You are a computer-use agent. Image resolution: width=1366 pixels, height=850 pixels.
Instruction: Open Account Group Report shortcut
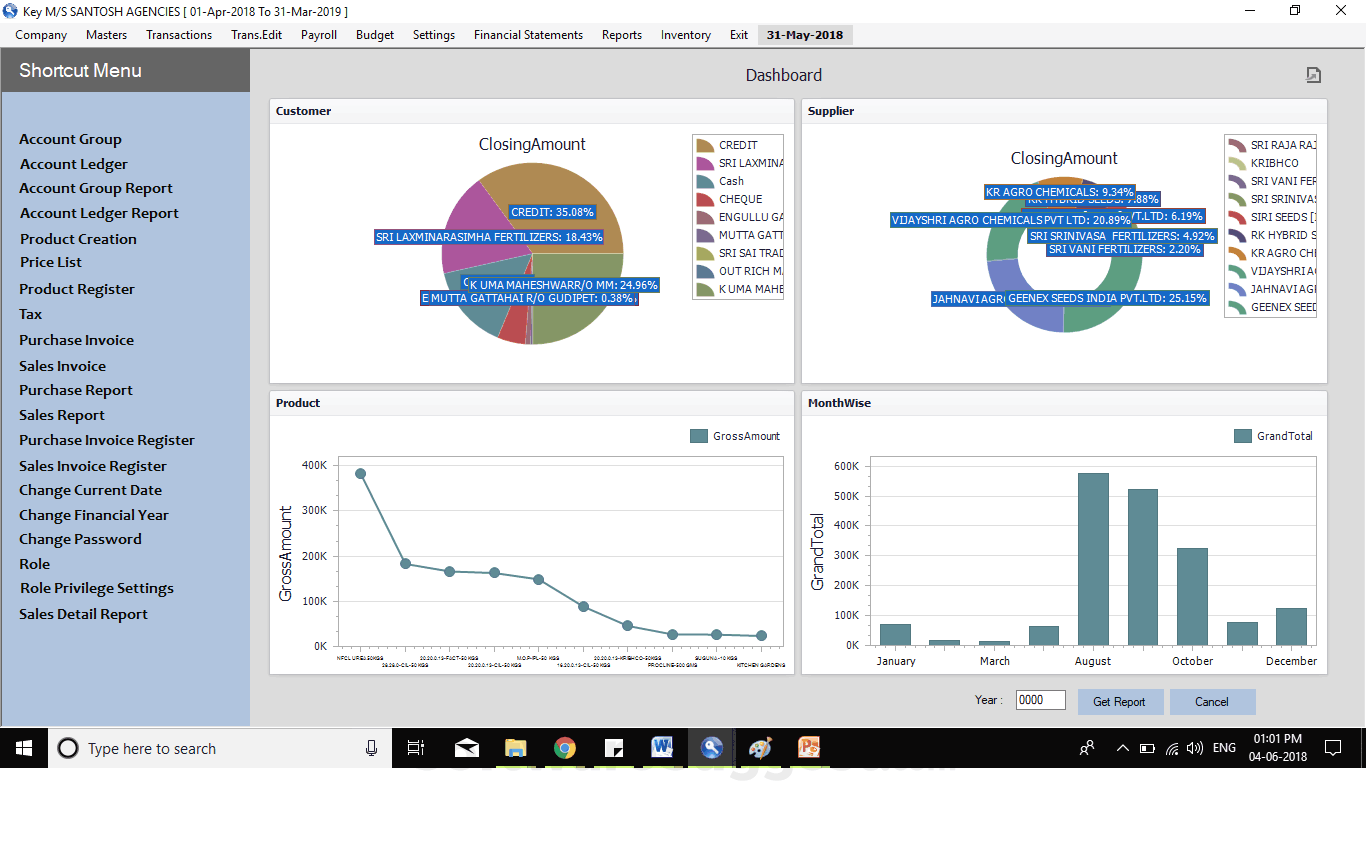point(96,188)
